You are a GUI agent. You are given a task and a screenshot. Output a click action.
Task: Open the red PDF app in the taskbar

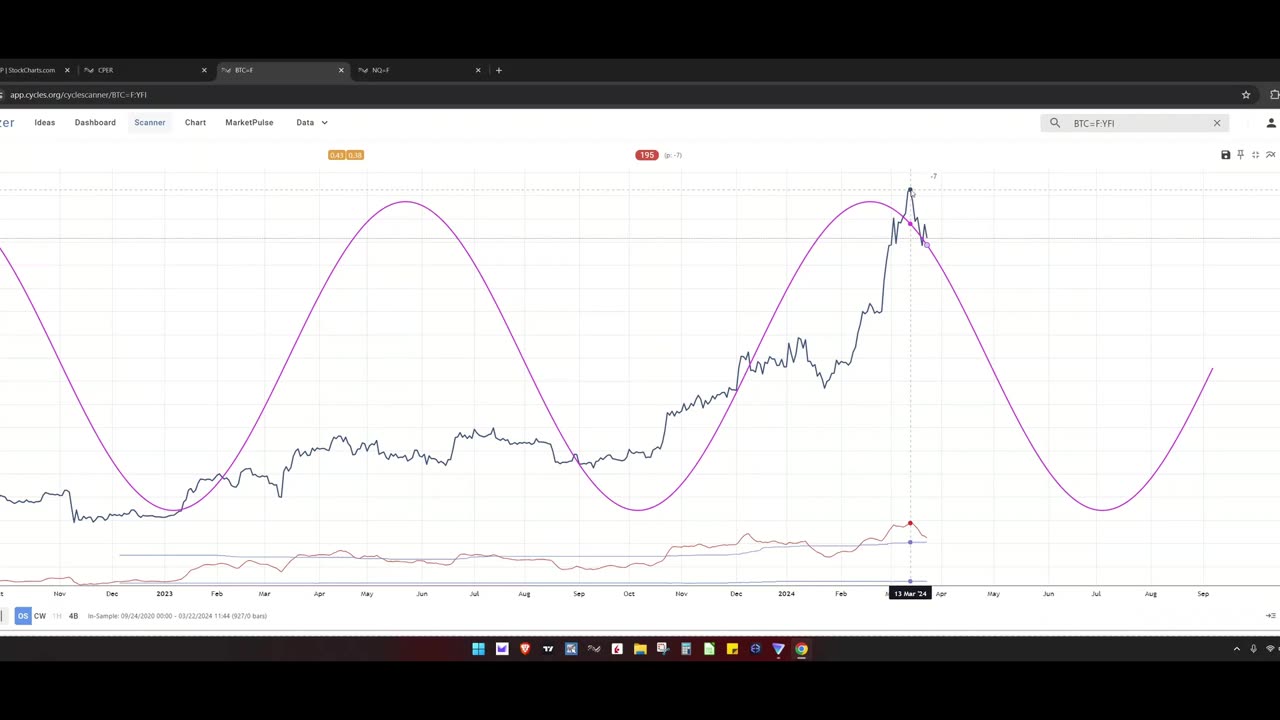click(617, 649)
